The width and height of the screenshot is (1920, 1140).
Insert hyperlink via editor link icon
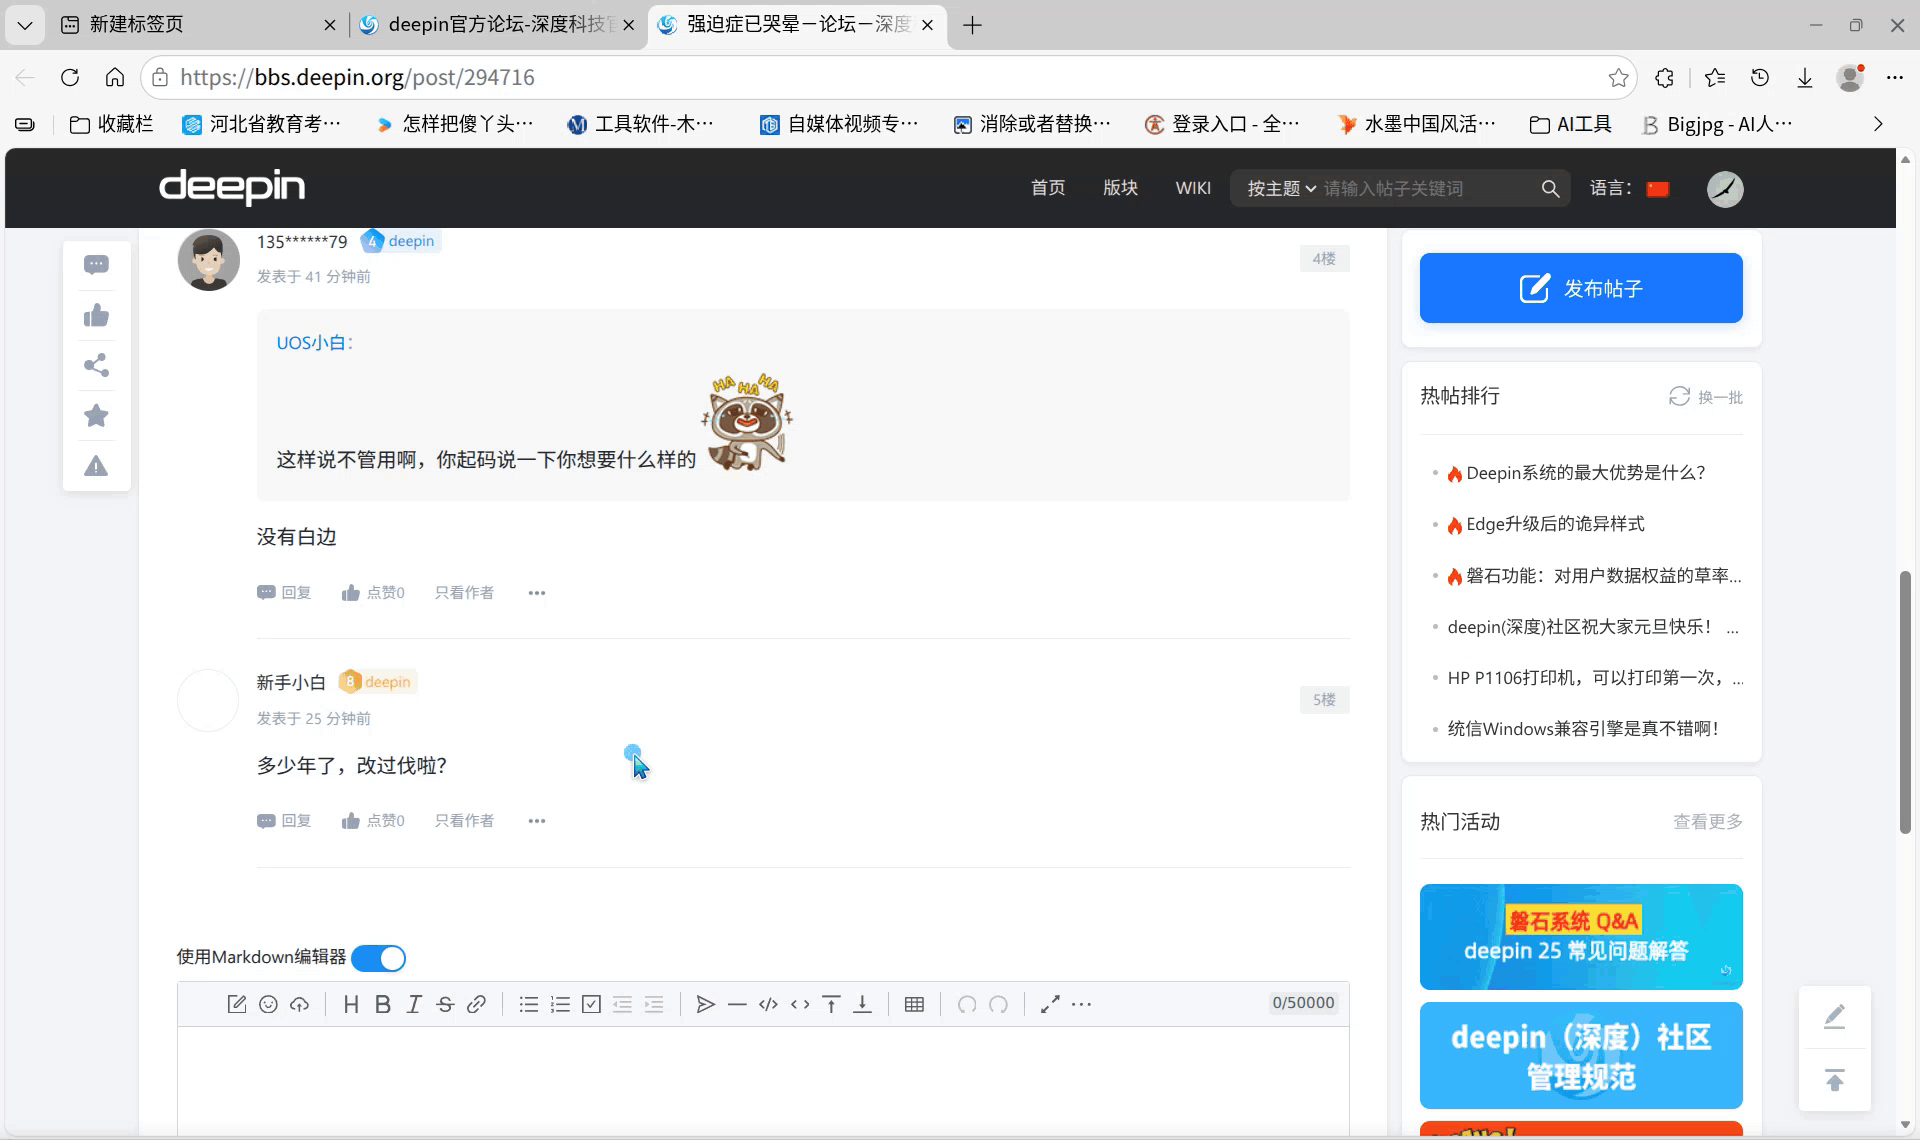pyautogui.click(x=476, y=1004)
